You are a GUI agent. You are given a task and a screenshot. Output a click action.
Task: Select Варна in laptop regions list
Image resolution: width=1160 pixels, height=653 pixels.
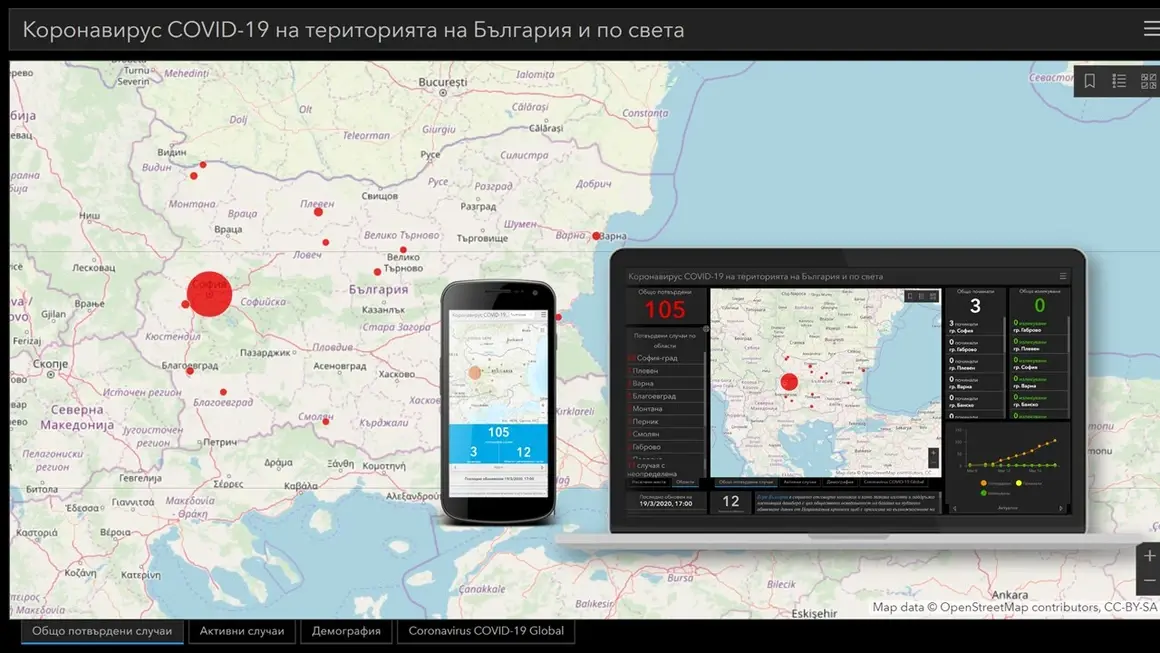pos(665,383)
